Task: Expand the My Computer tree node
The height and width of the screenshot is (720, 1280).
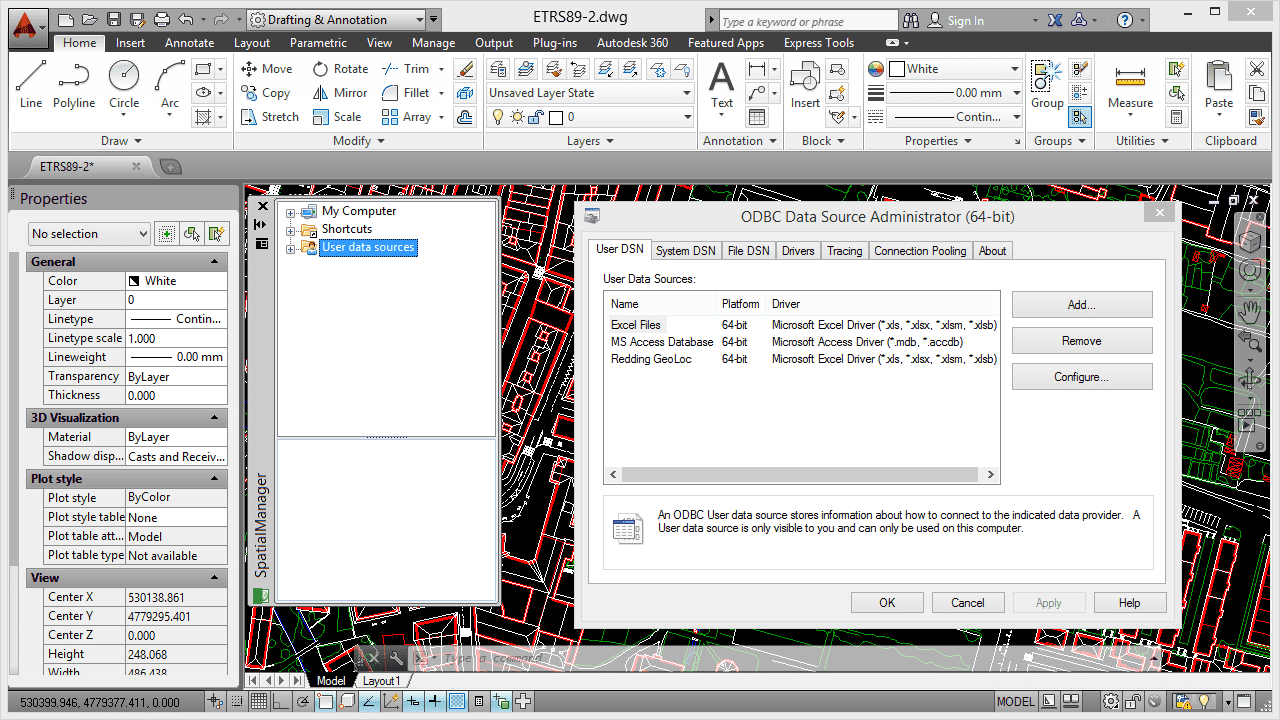Action: (291, 212)
